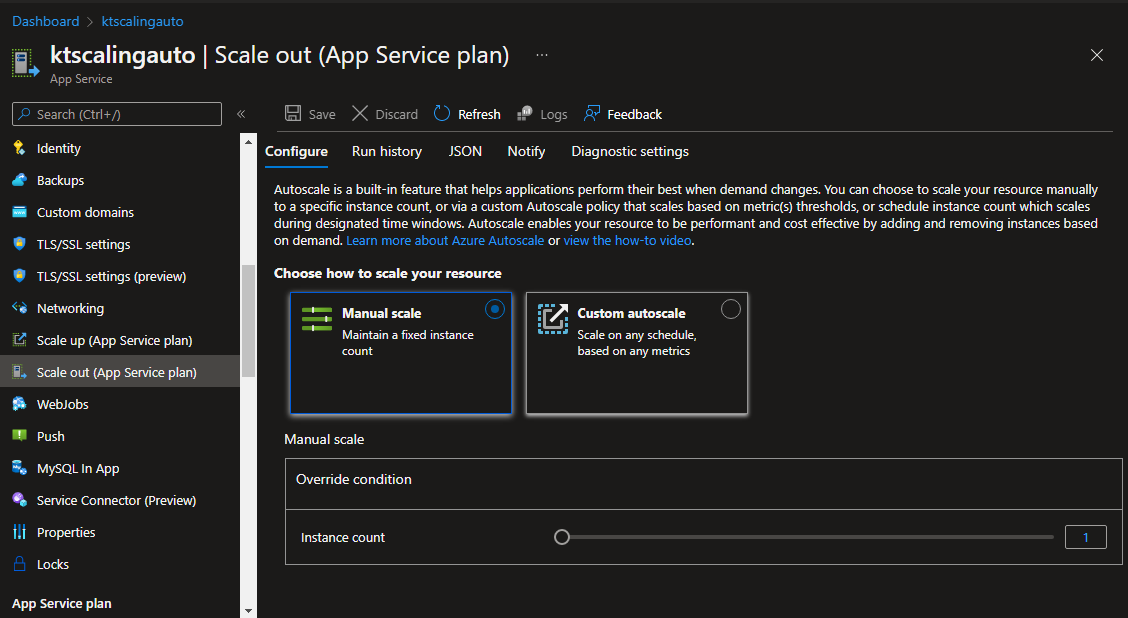The height and width of the screenshot is (618, 1128).
Task: Select the Manual scale radio button
Action: tap(495, 310)
